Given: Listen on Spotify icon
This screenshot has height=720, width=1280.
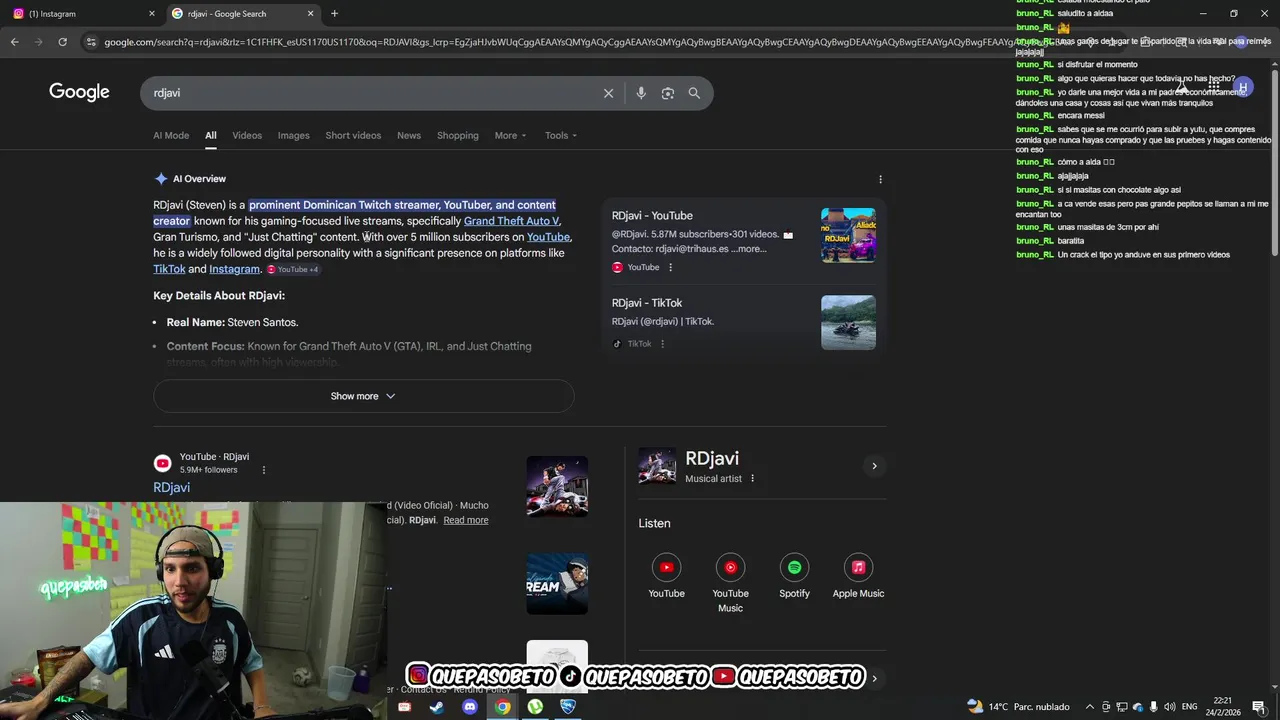Looking at the screenshot, I should (794, 567).
